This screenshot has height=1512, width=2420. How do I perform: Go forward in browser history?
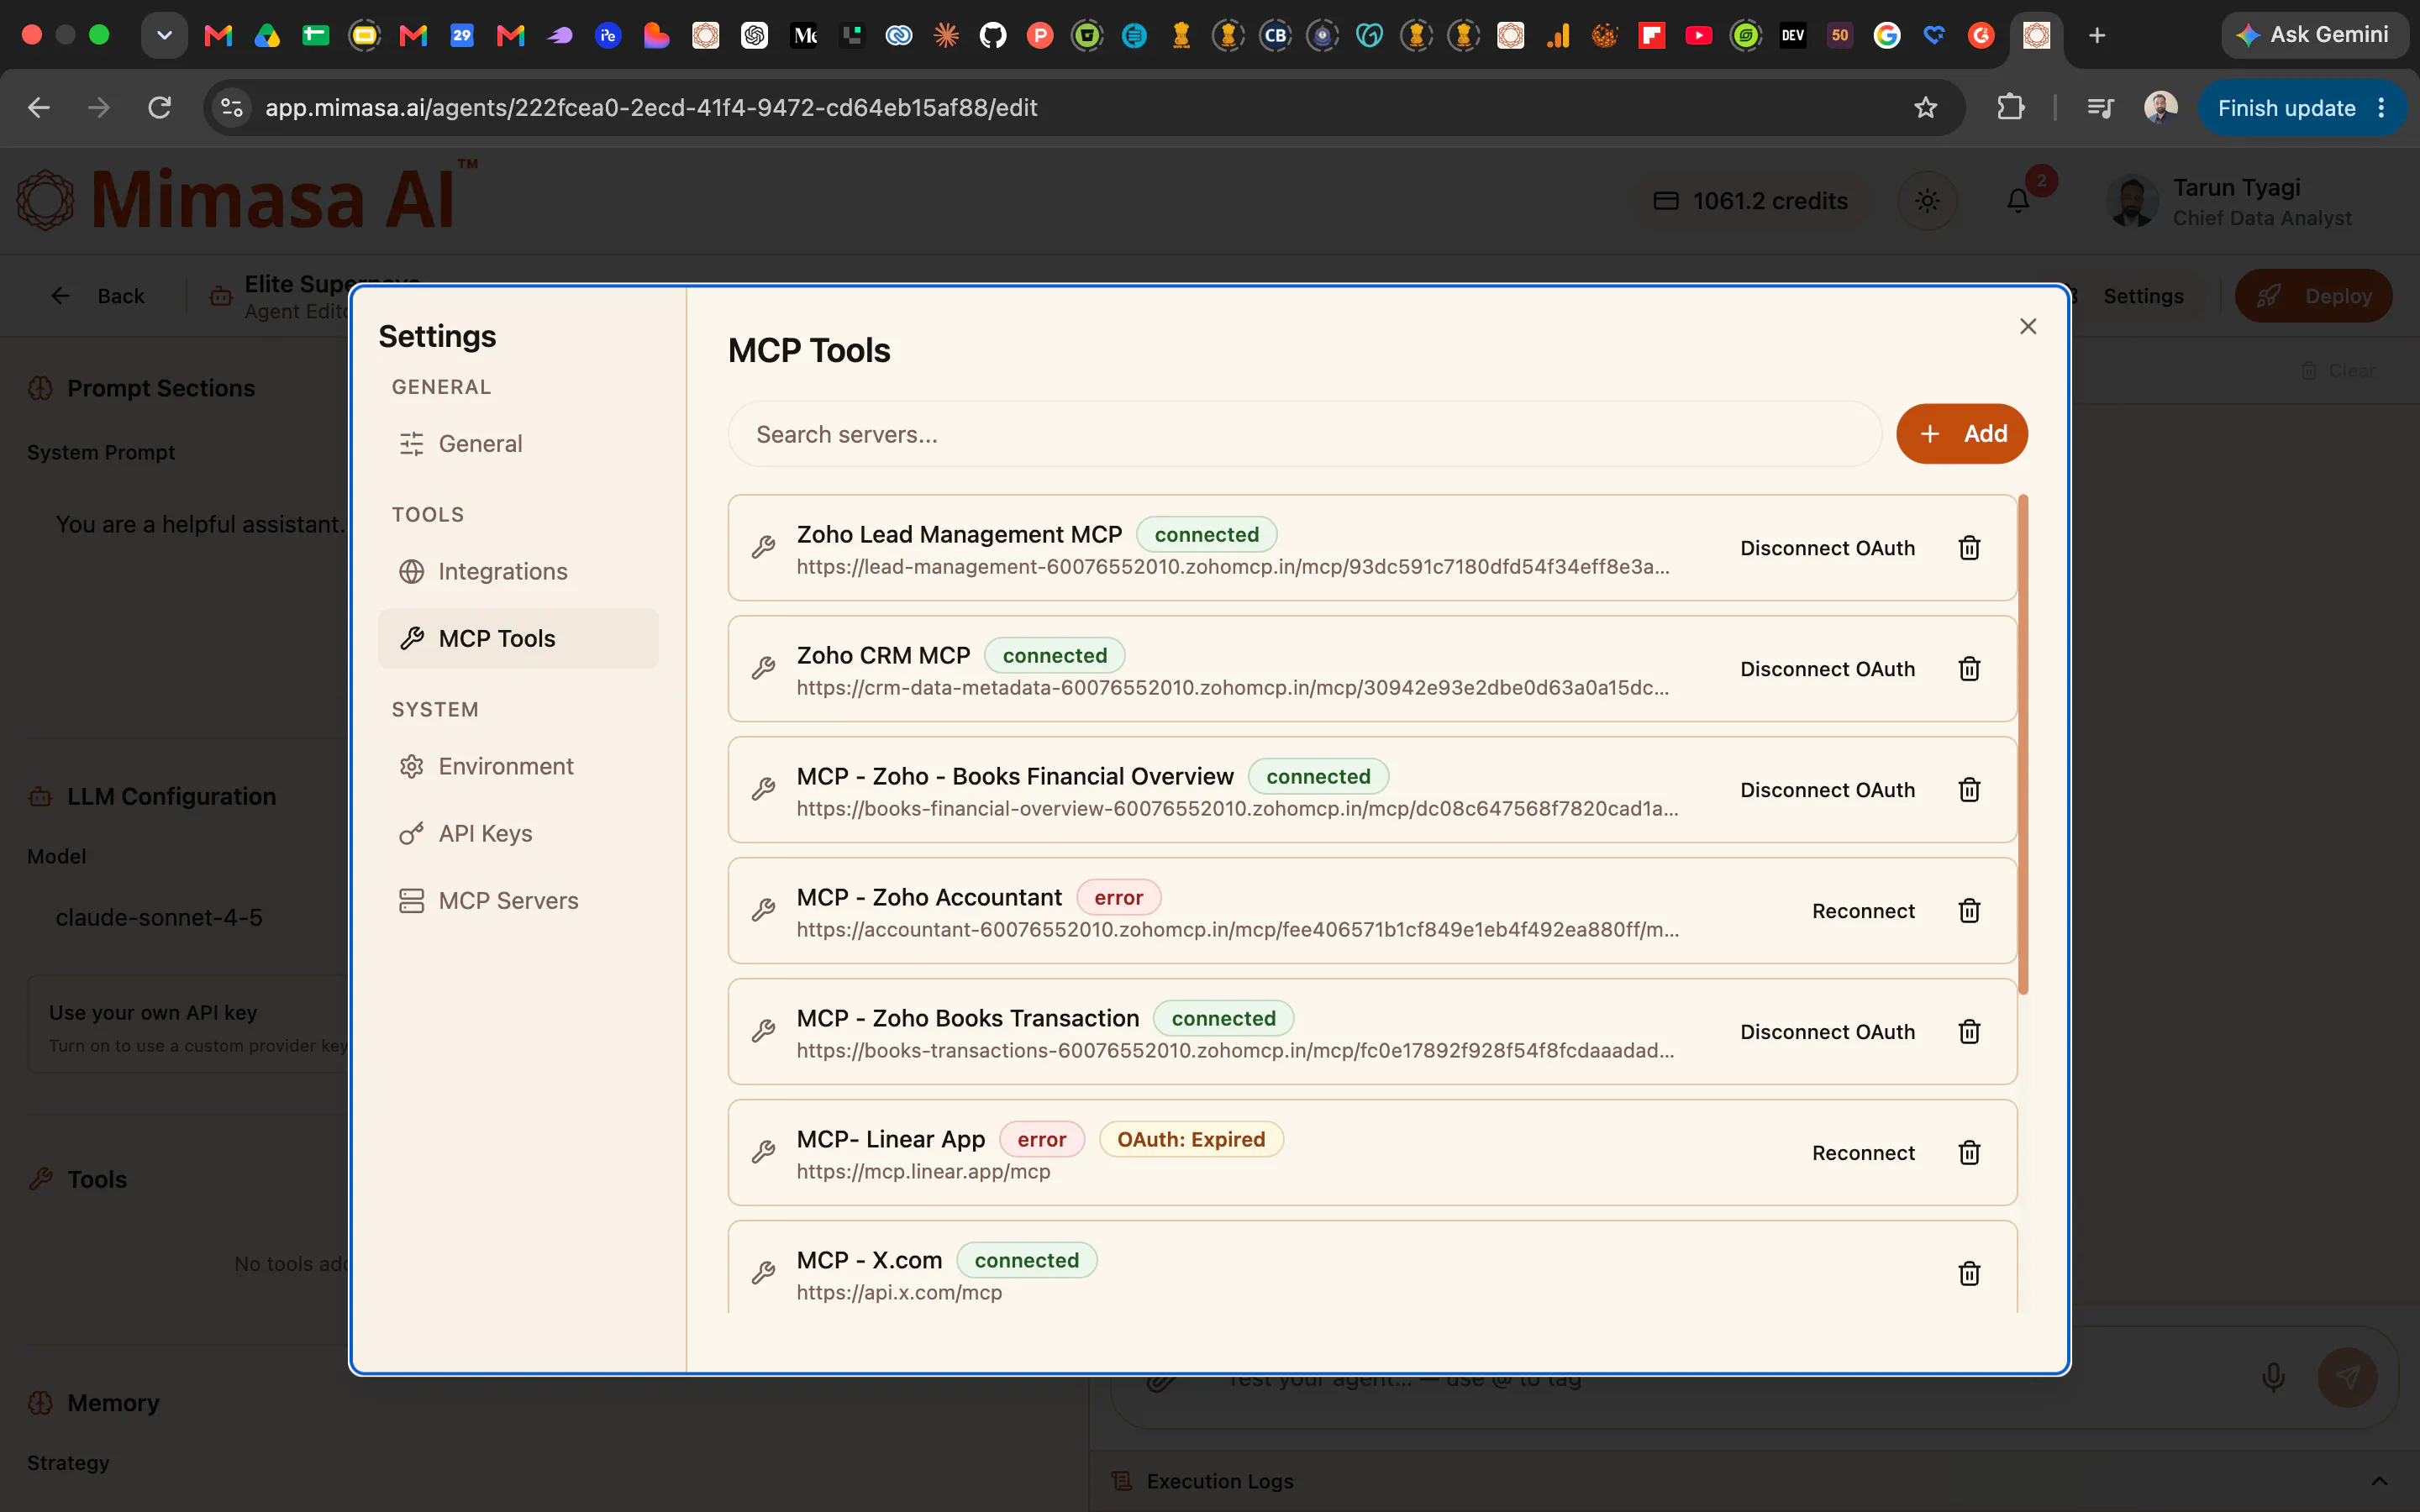[99, 108]
